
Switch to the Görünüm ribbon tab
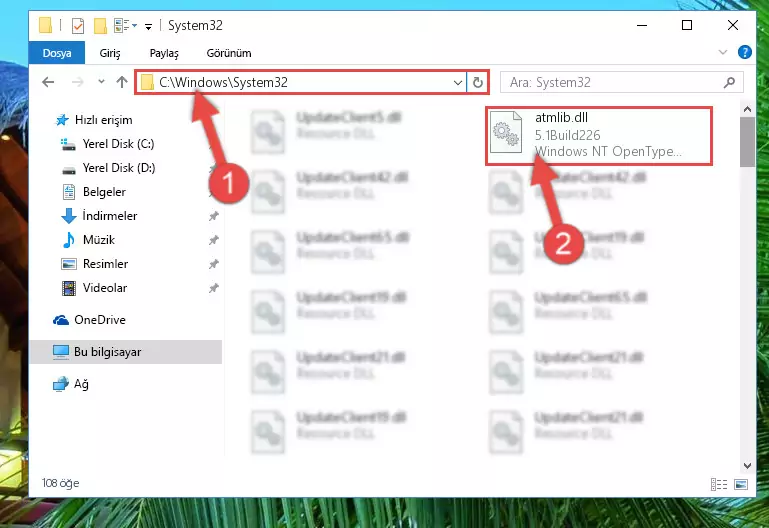(229, 53)
